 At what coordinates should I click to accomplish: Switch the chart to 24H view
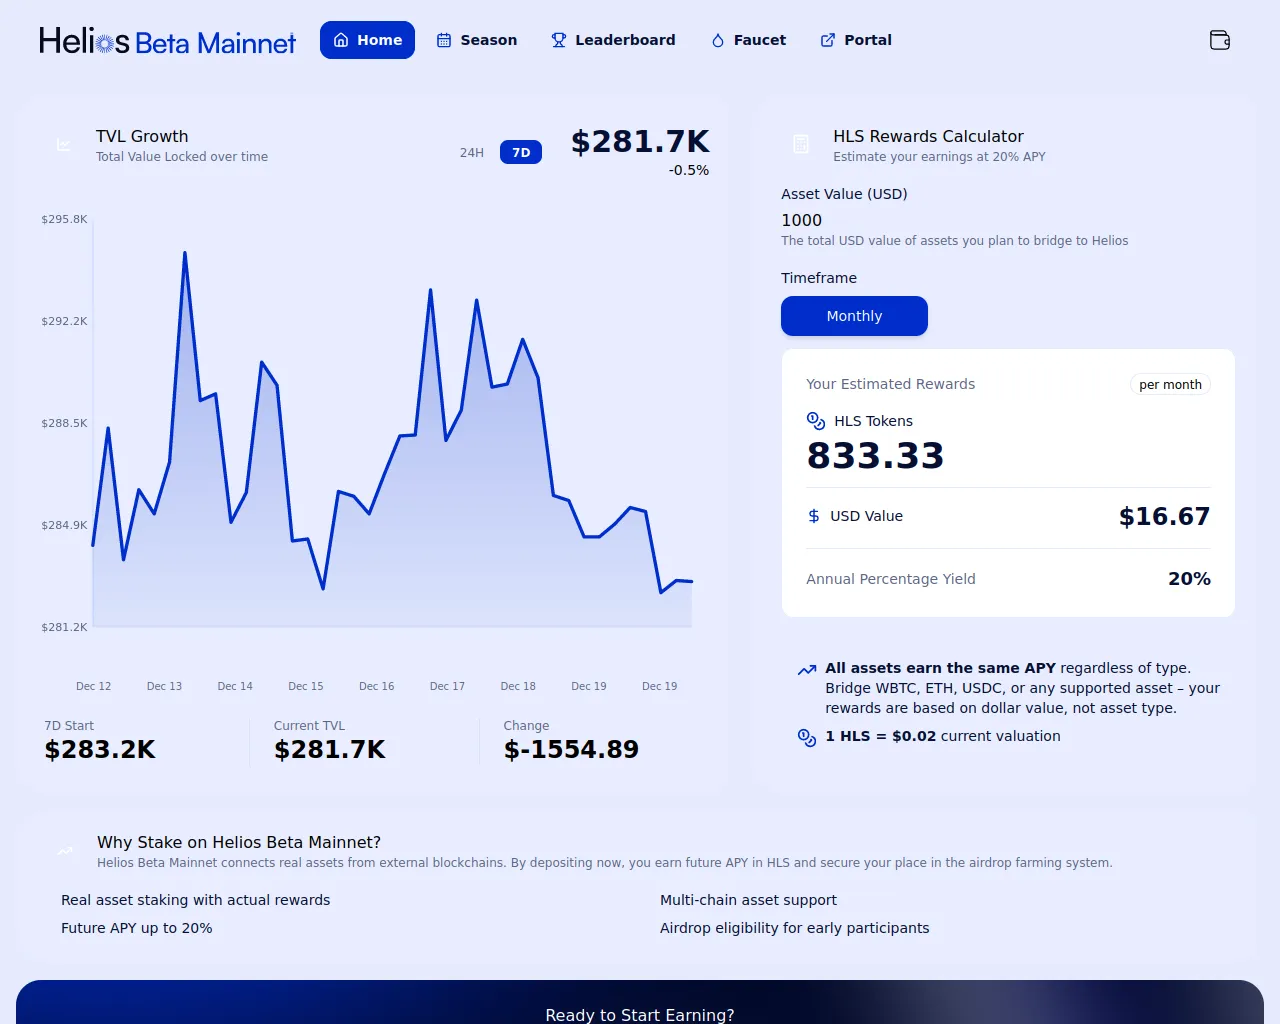tap(472, 152)
